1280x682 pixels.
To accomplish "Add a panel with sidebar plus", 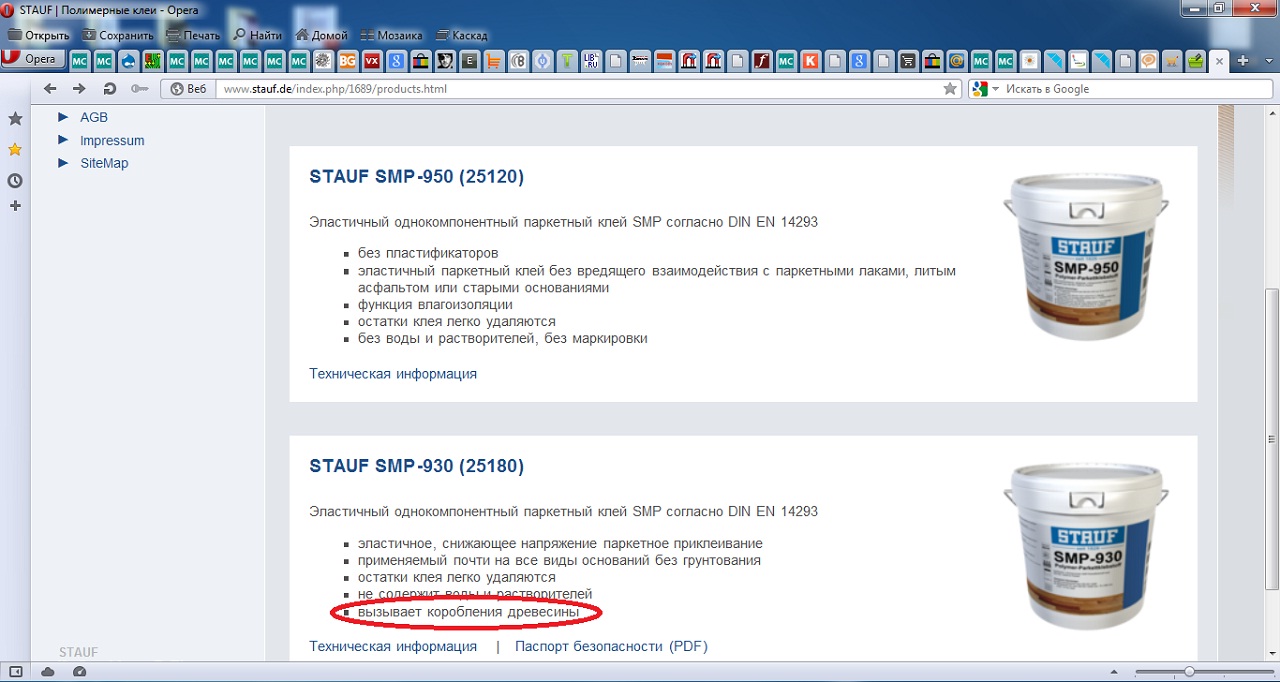I will coord(15,206).
